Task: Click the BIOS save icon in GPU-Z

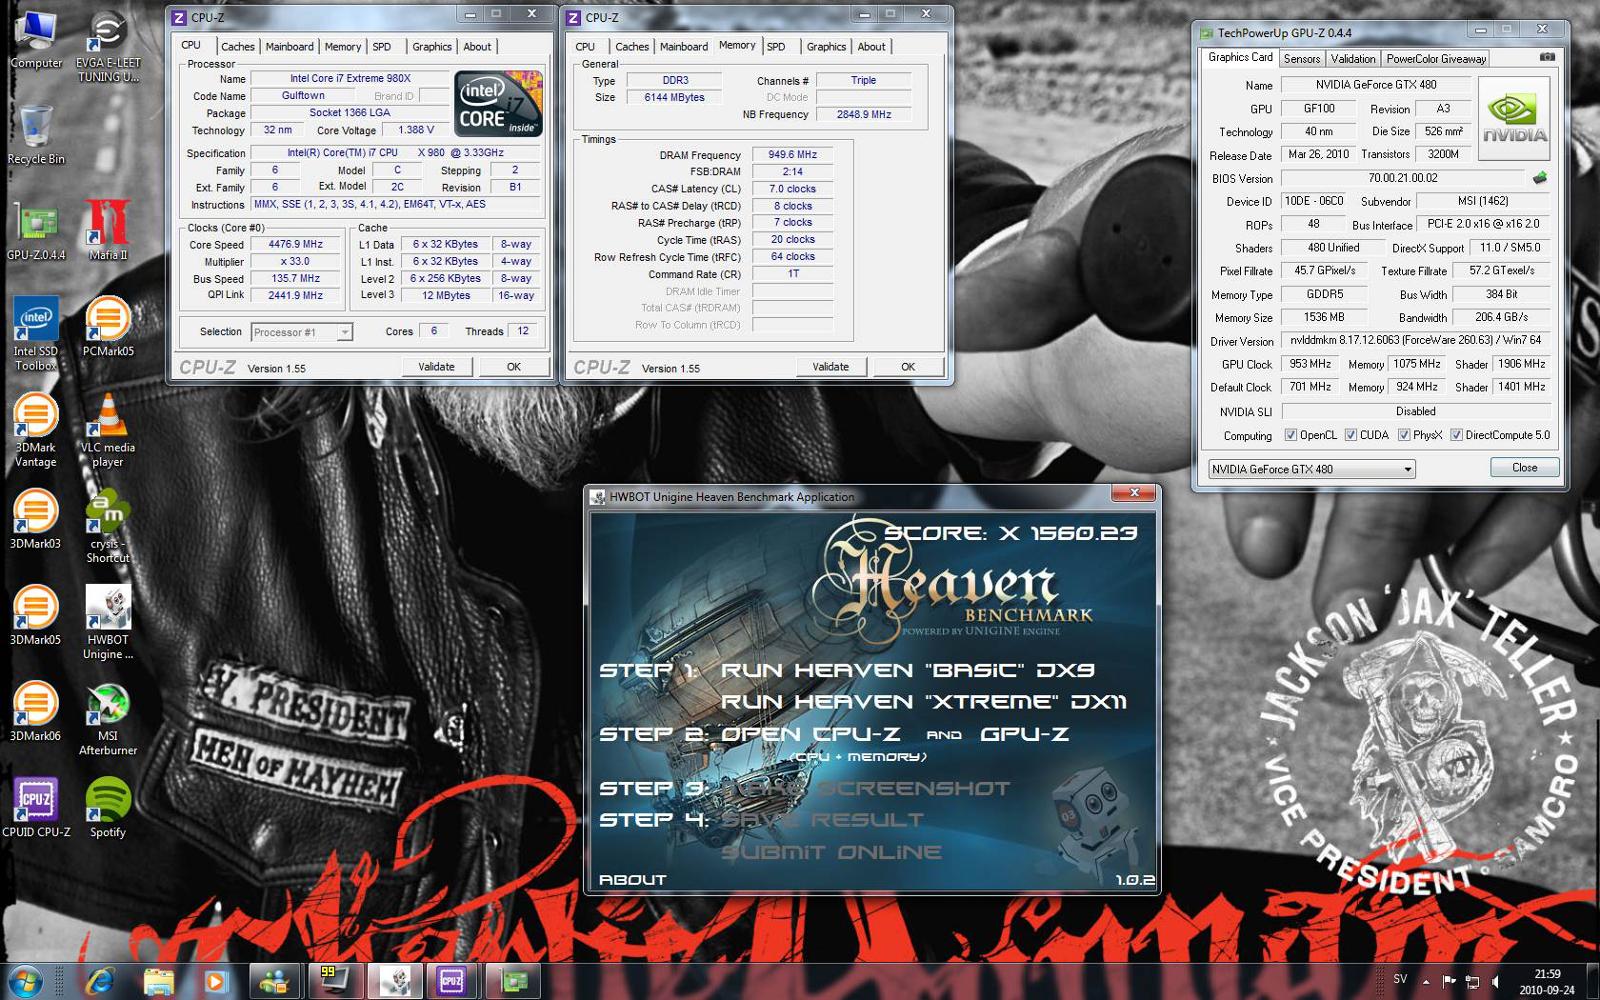Action: (1540, 178)
